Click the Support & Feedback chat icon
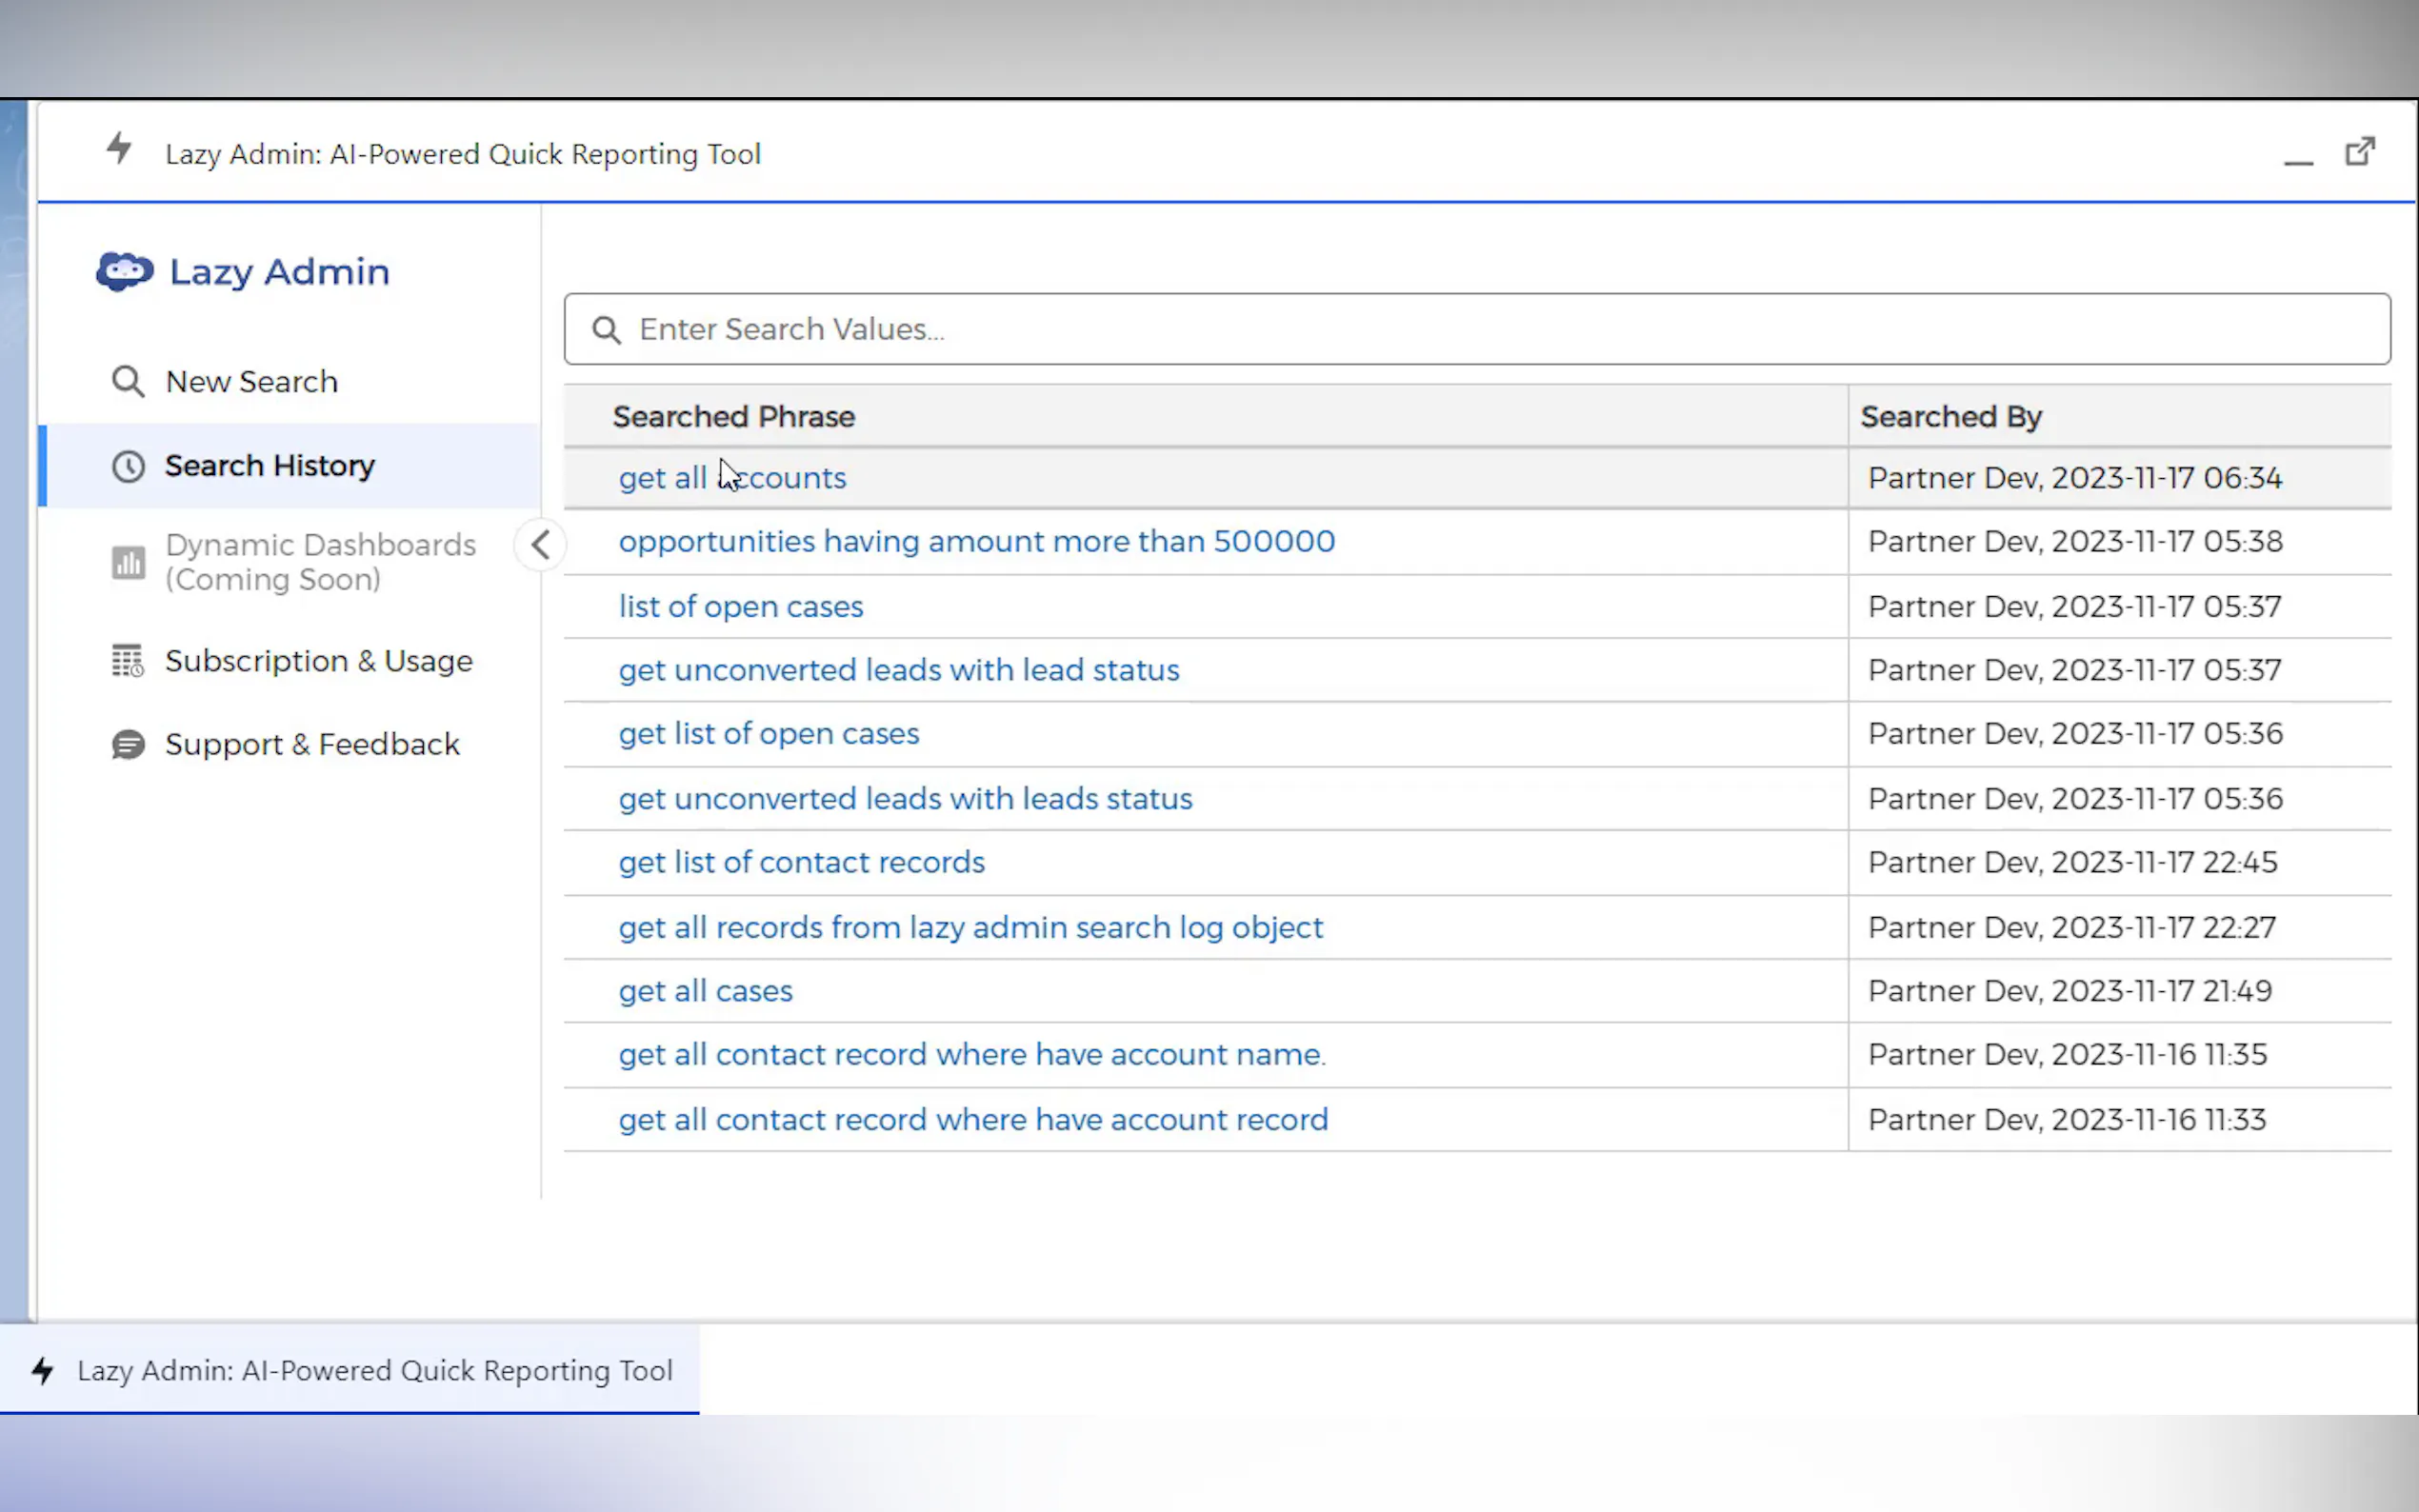This screenshot has width=2419, height=1512. [x=128, y=745]
